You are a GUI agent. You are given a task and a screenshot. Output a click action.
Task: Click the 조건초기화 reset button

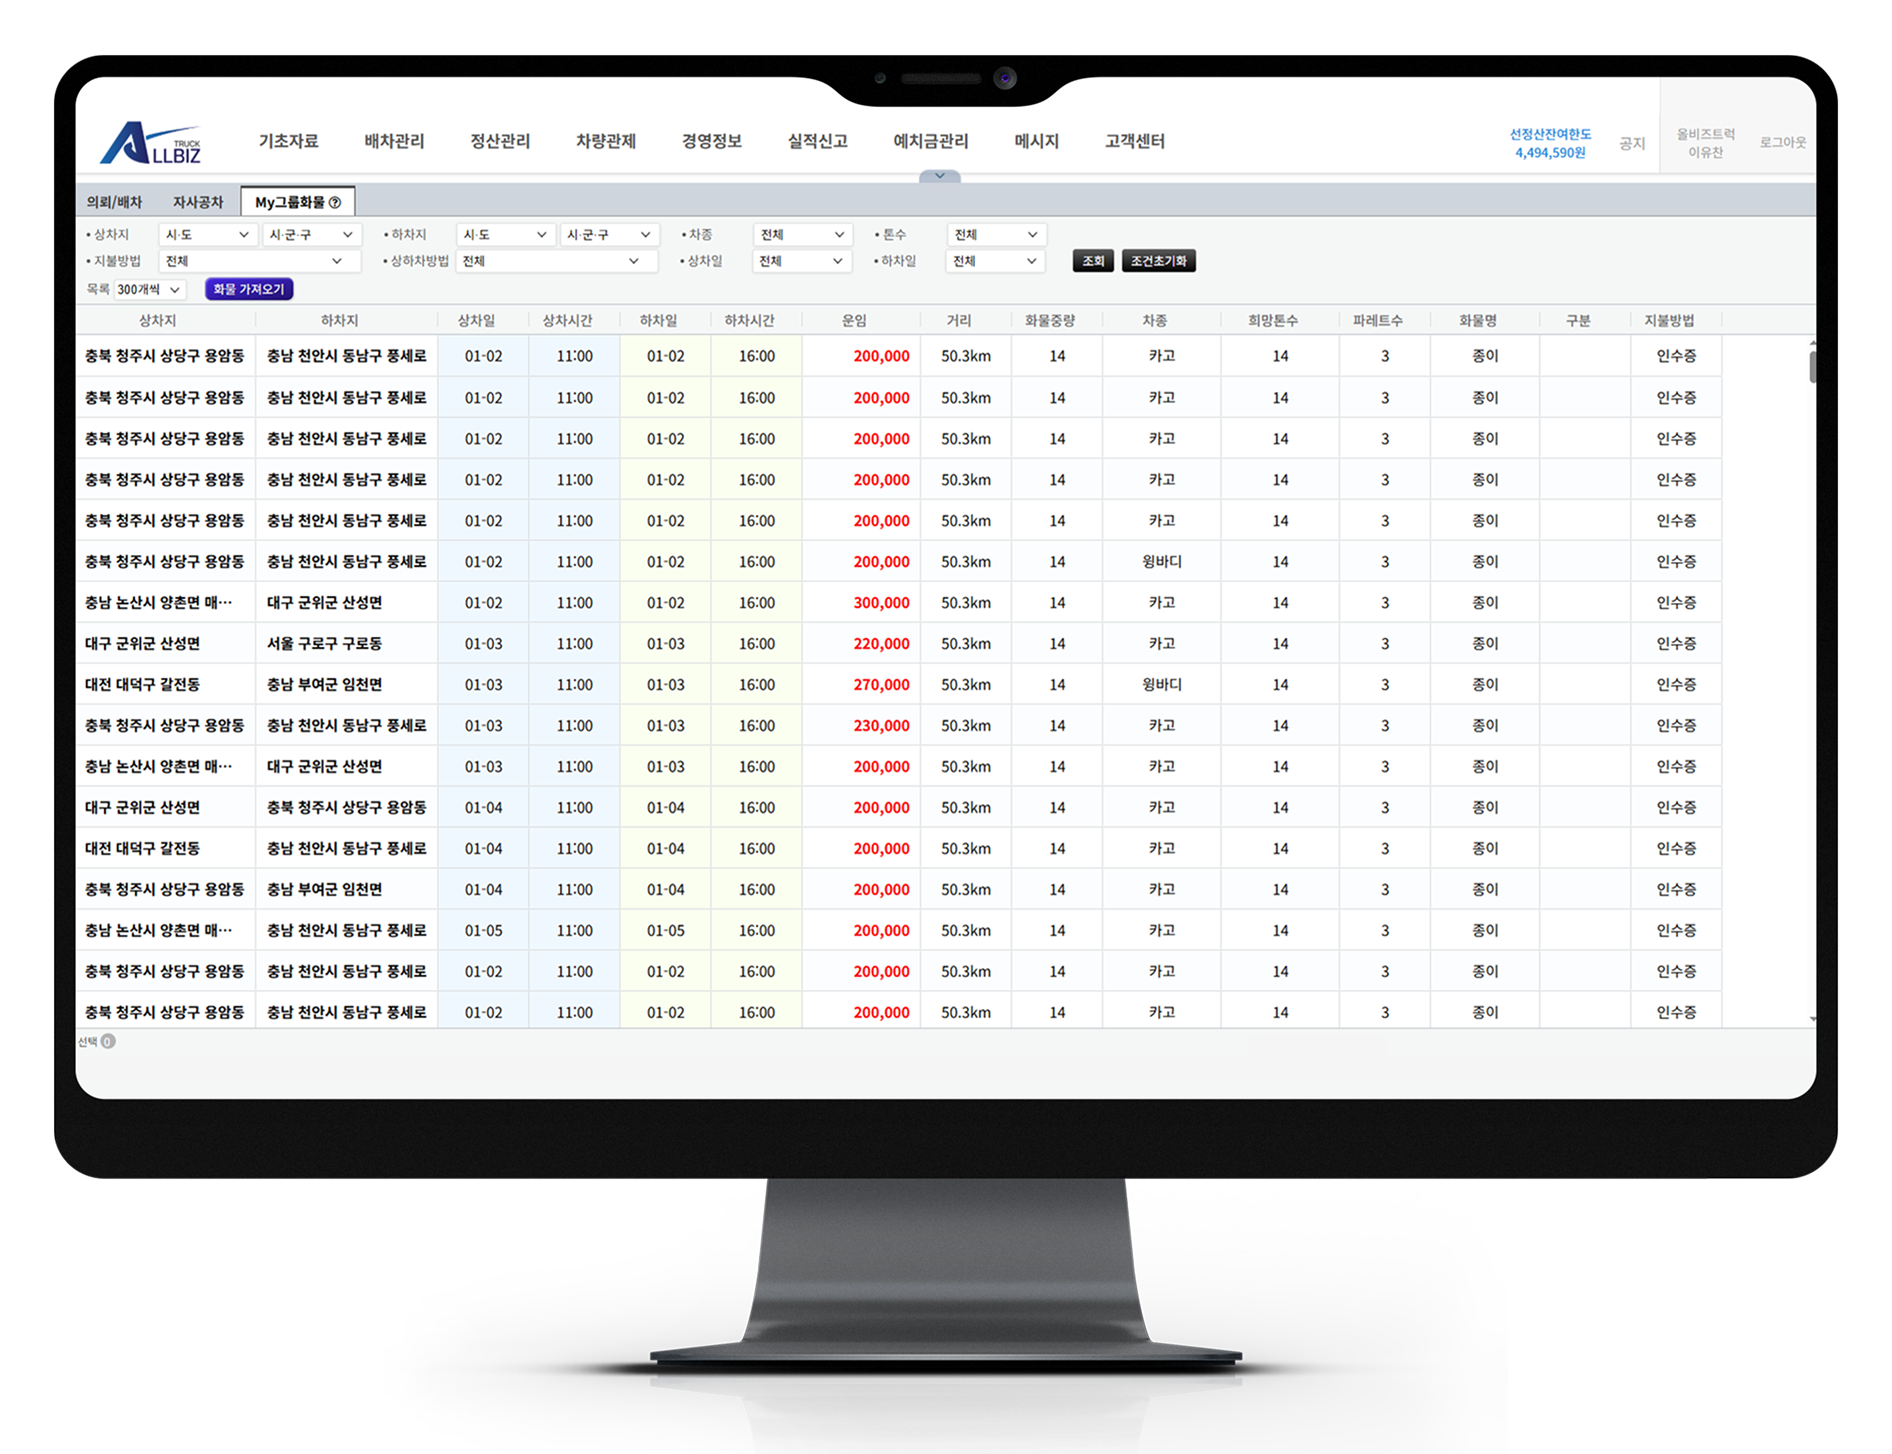[x=1158, y=261]
